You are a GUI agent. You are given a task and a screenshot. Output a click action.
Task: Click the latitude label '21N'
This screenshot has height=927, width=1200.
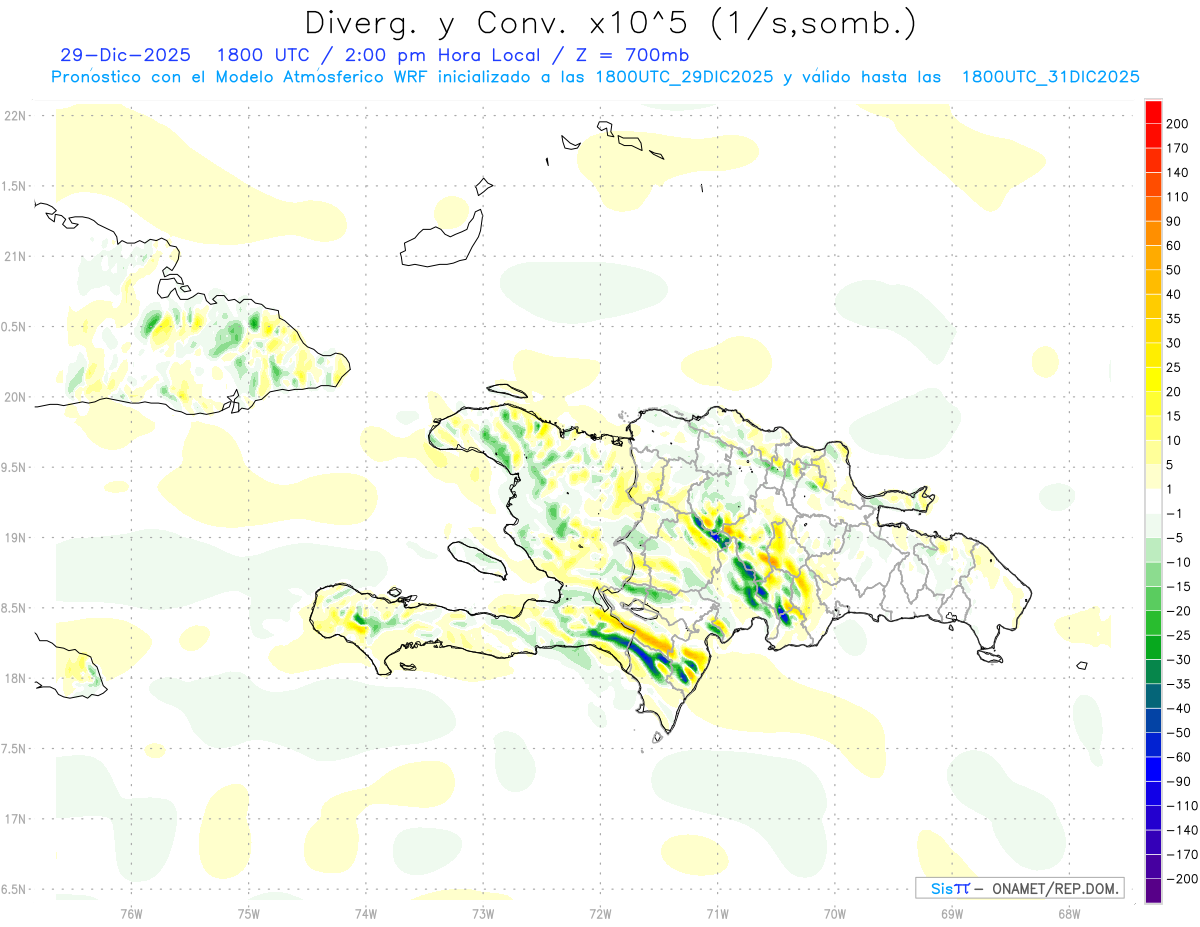tap(15, 257)
